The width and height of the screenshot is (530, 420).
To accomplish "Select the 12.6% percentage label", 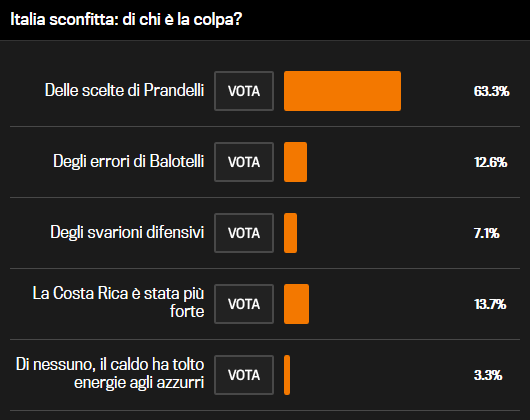I will [490, 162].
